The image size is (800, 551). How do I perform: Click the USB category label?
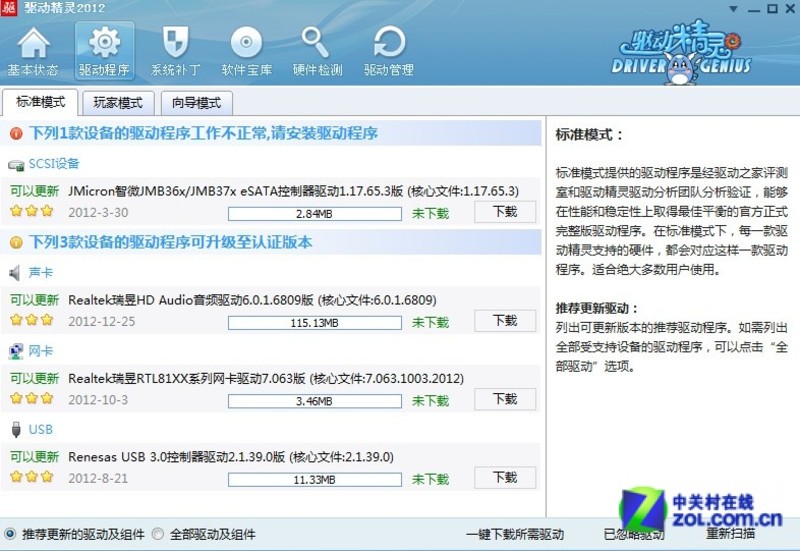coord(41,430)
